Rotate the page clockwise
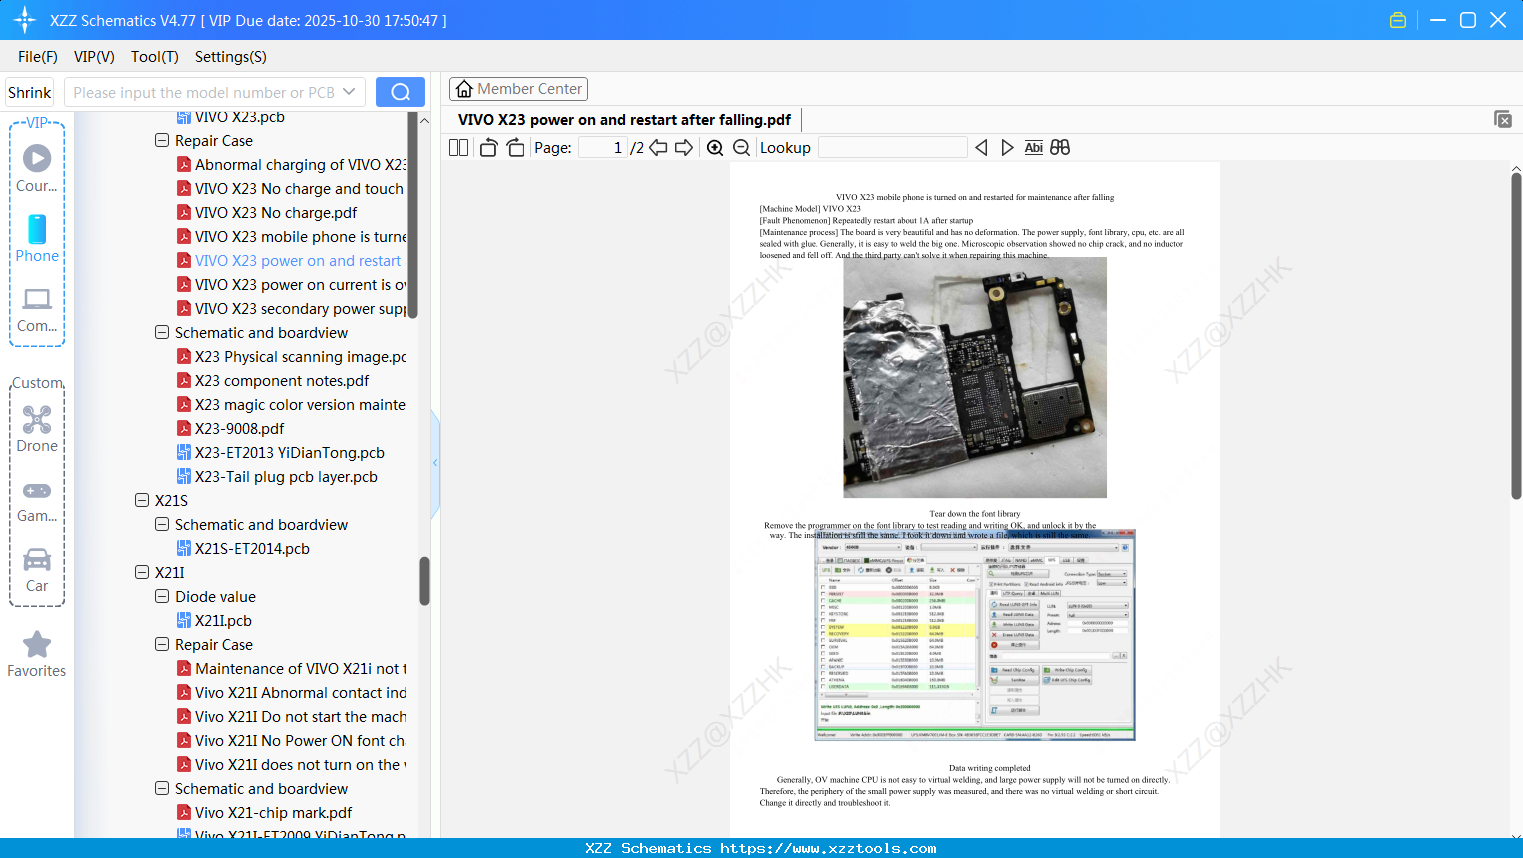This screenshot has width=1523, height=858. click(x=515, y=148)
